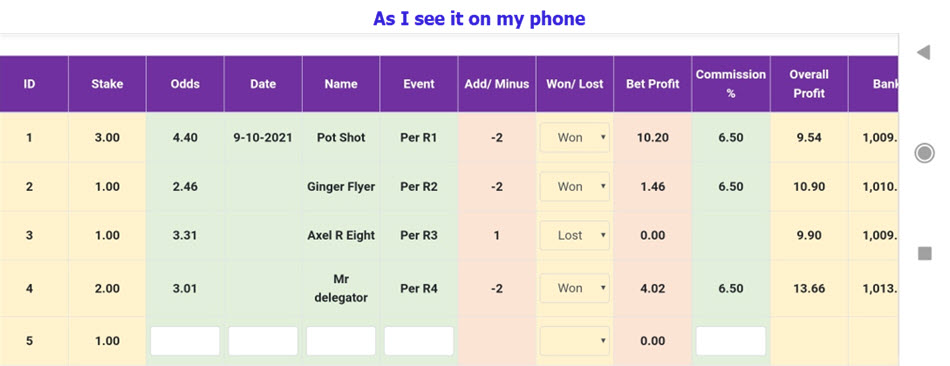
Task: Tap the Android back triangle icon
Action: click(923, 53)
